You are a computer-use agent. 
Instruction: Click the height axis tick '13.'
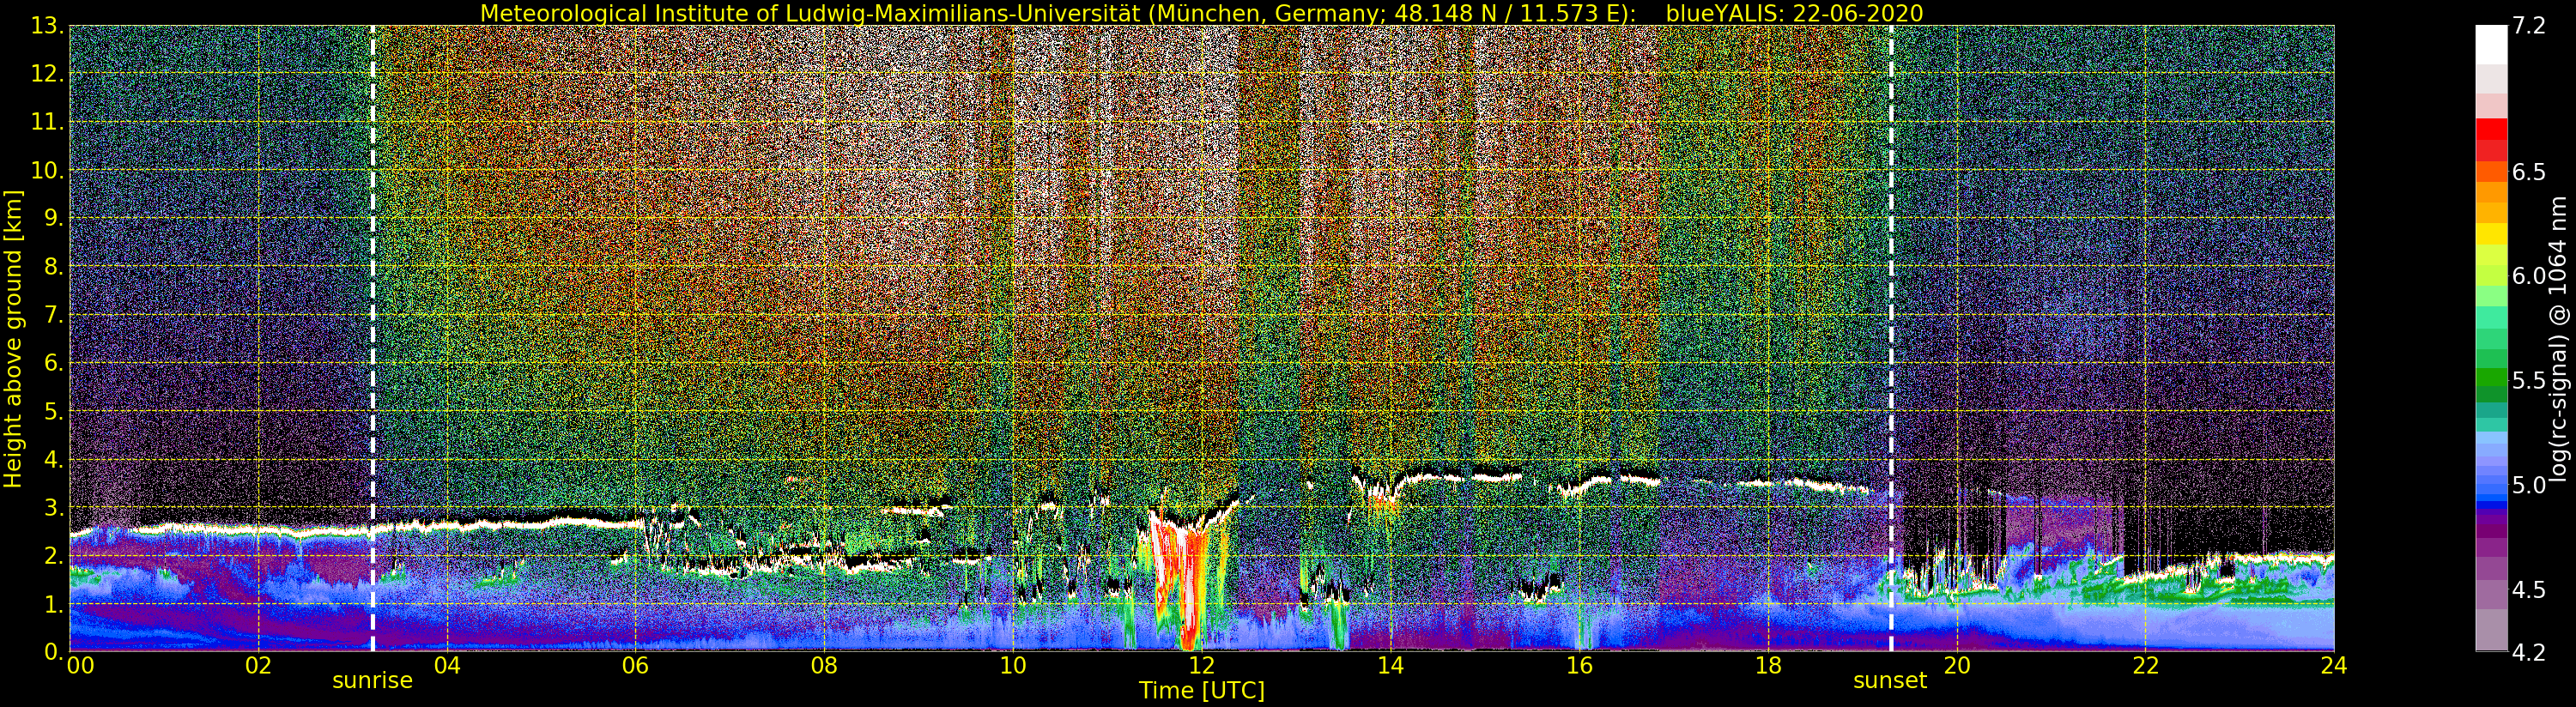49,26
